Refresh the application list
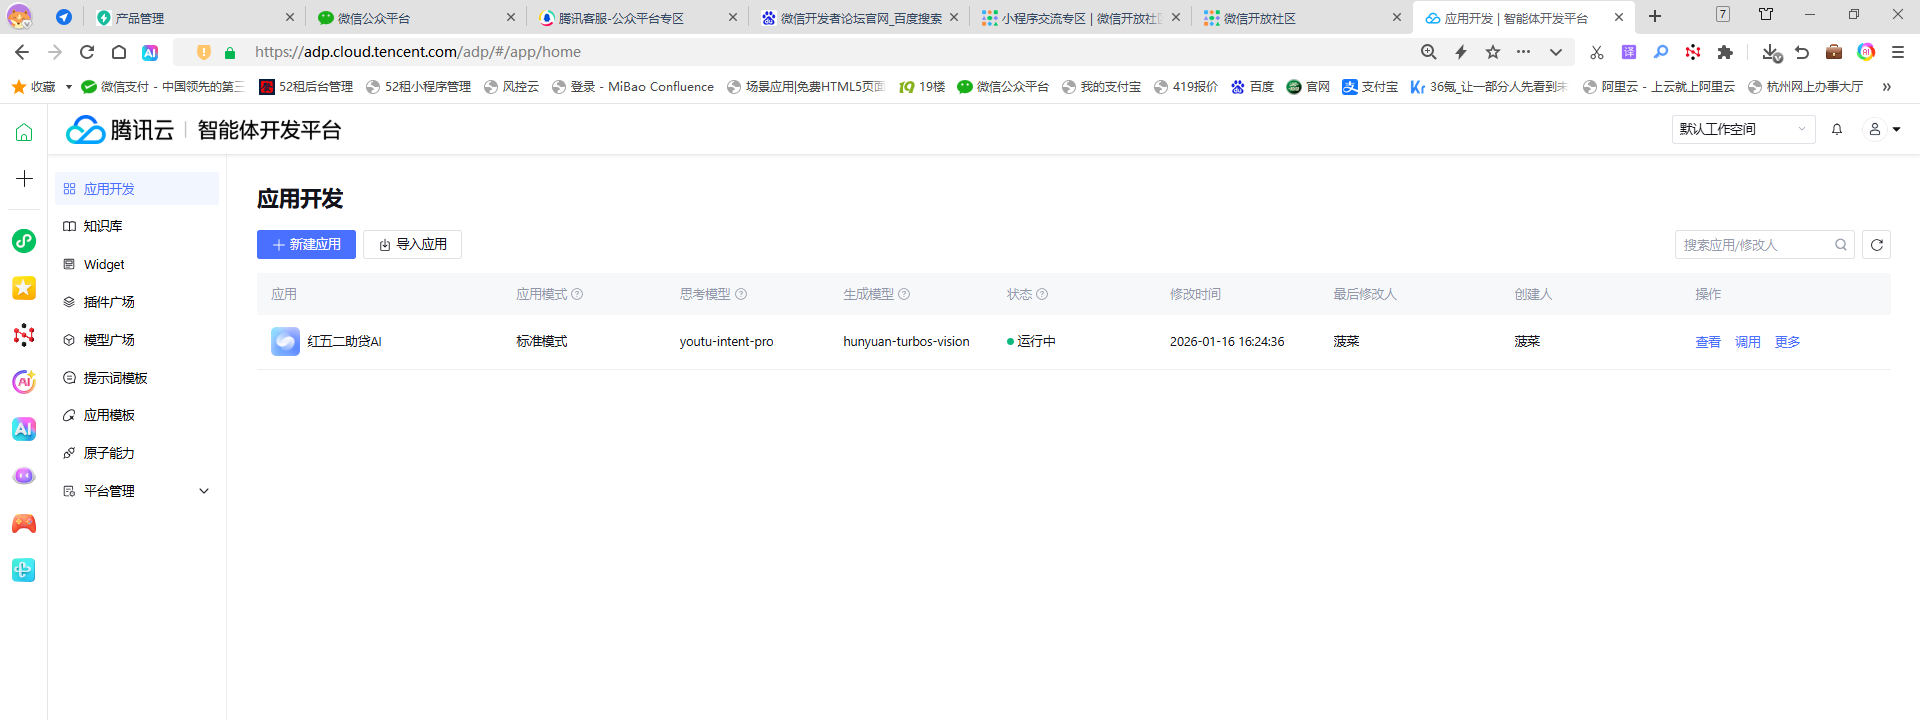1920x720 pixels. coord(1877,245)
